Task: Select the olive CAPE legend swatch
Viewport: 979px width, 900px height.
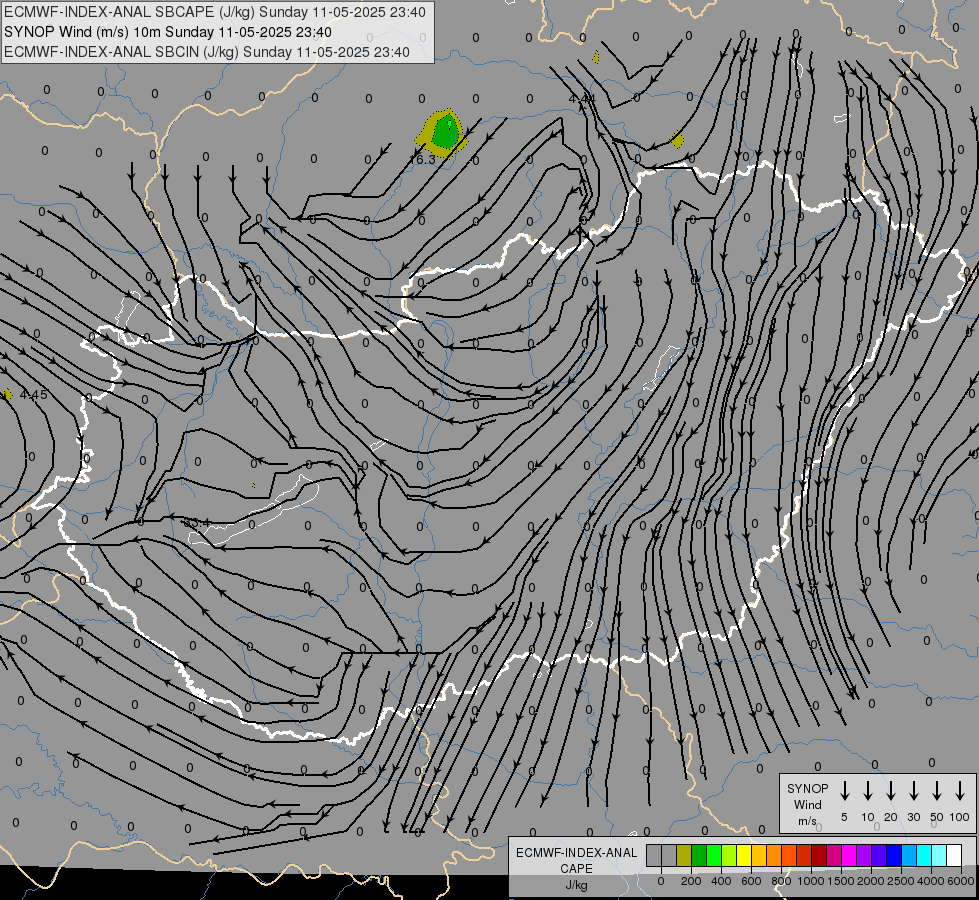Action: pos(684,855)
